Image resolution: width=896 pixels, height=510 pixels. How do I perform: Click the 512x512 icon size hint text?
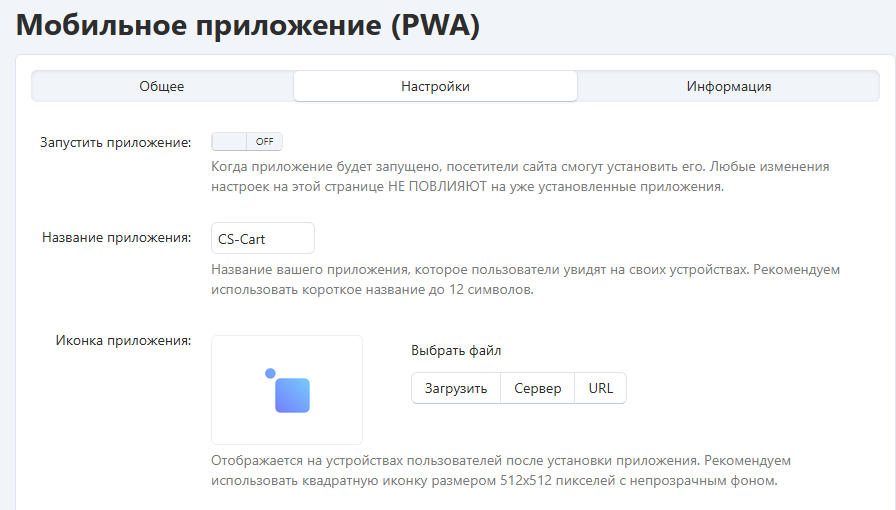click(500, 471)
